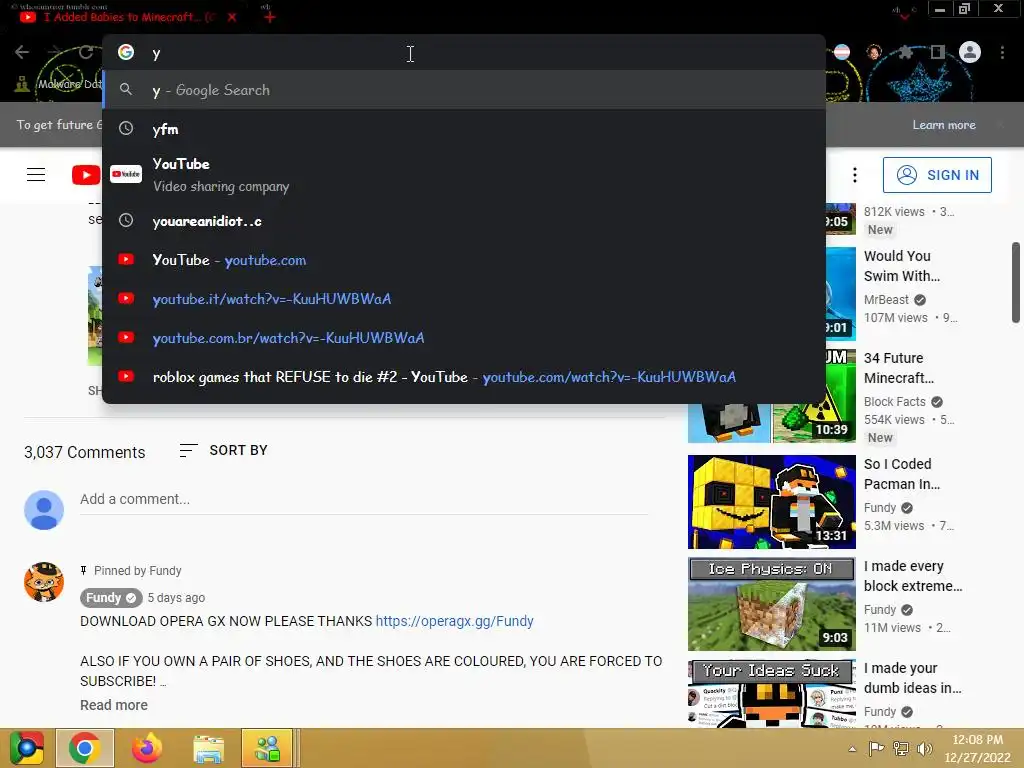Close the Minecraft video browser tab
The width and height of the screenshot is (1024, 768).
232,18
